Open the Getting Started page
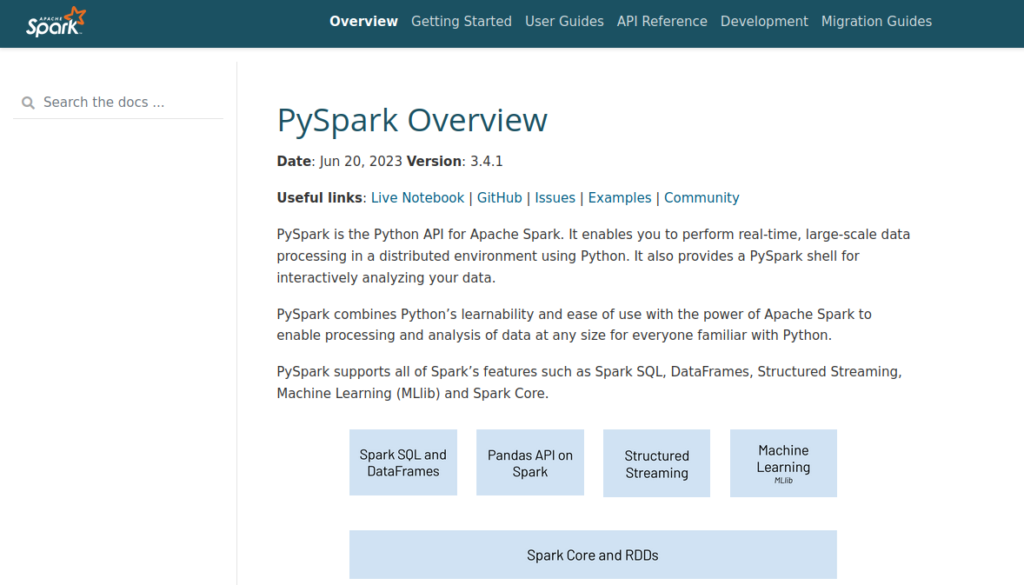This screenshot has width=1024, height=585. pos(461,22)
